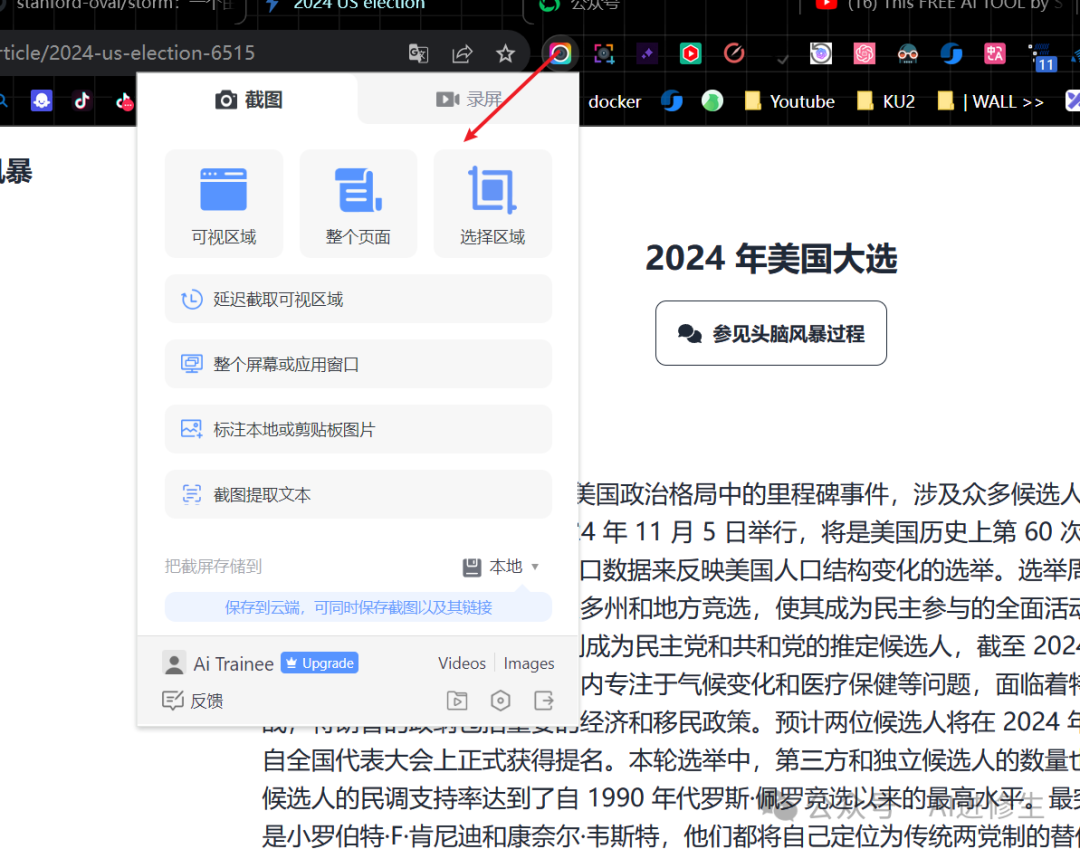
Task: Click the extension icon with badge 11
Action: (1041, 56)
